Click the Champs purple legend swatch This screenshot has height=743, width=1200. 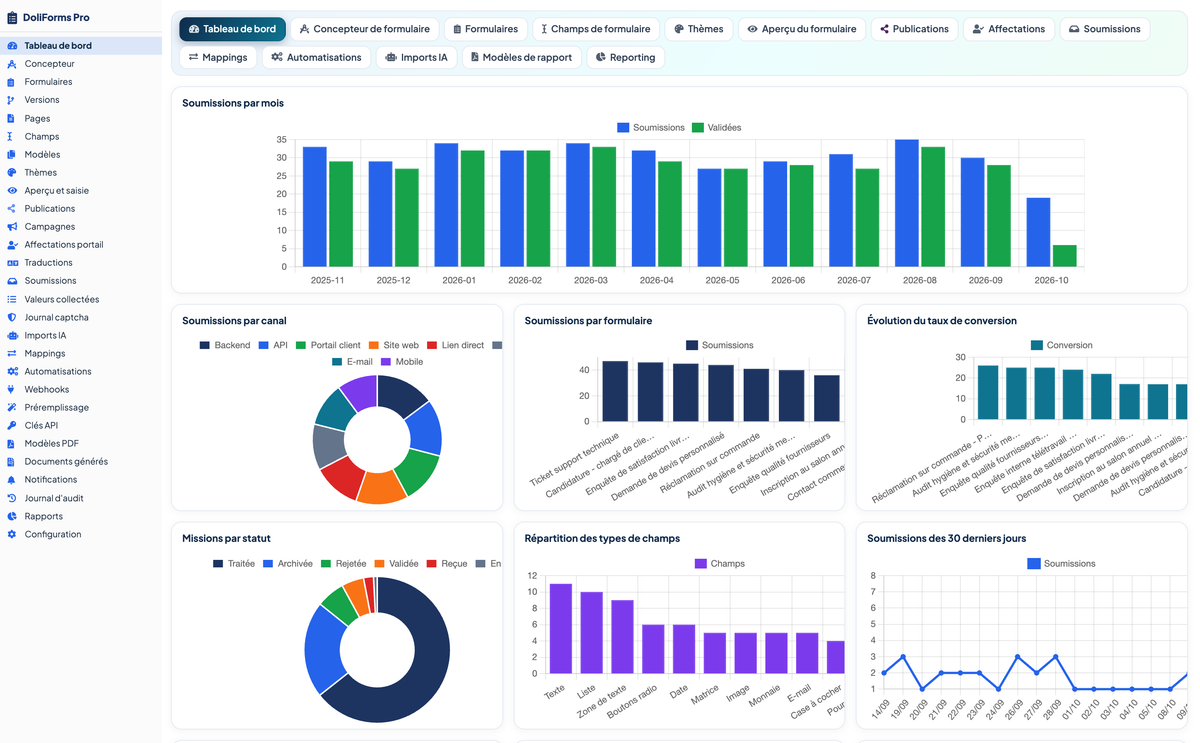[x=700, y=564]
